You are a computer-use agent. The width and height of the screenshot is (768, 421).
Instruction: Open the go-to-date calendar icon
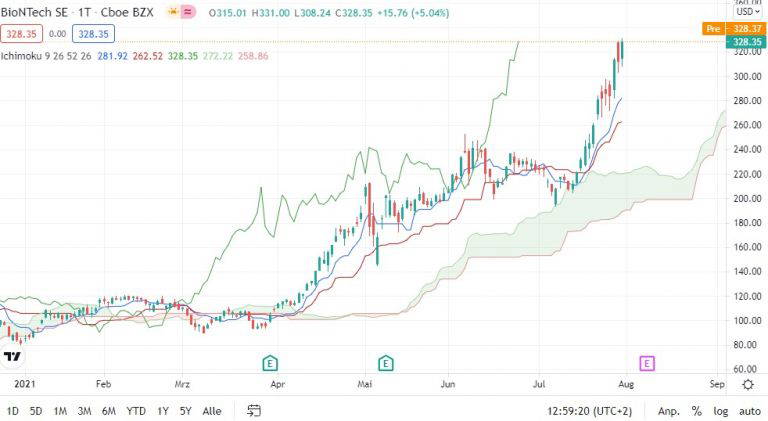(x=254, y=410)
